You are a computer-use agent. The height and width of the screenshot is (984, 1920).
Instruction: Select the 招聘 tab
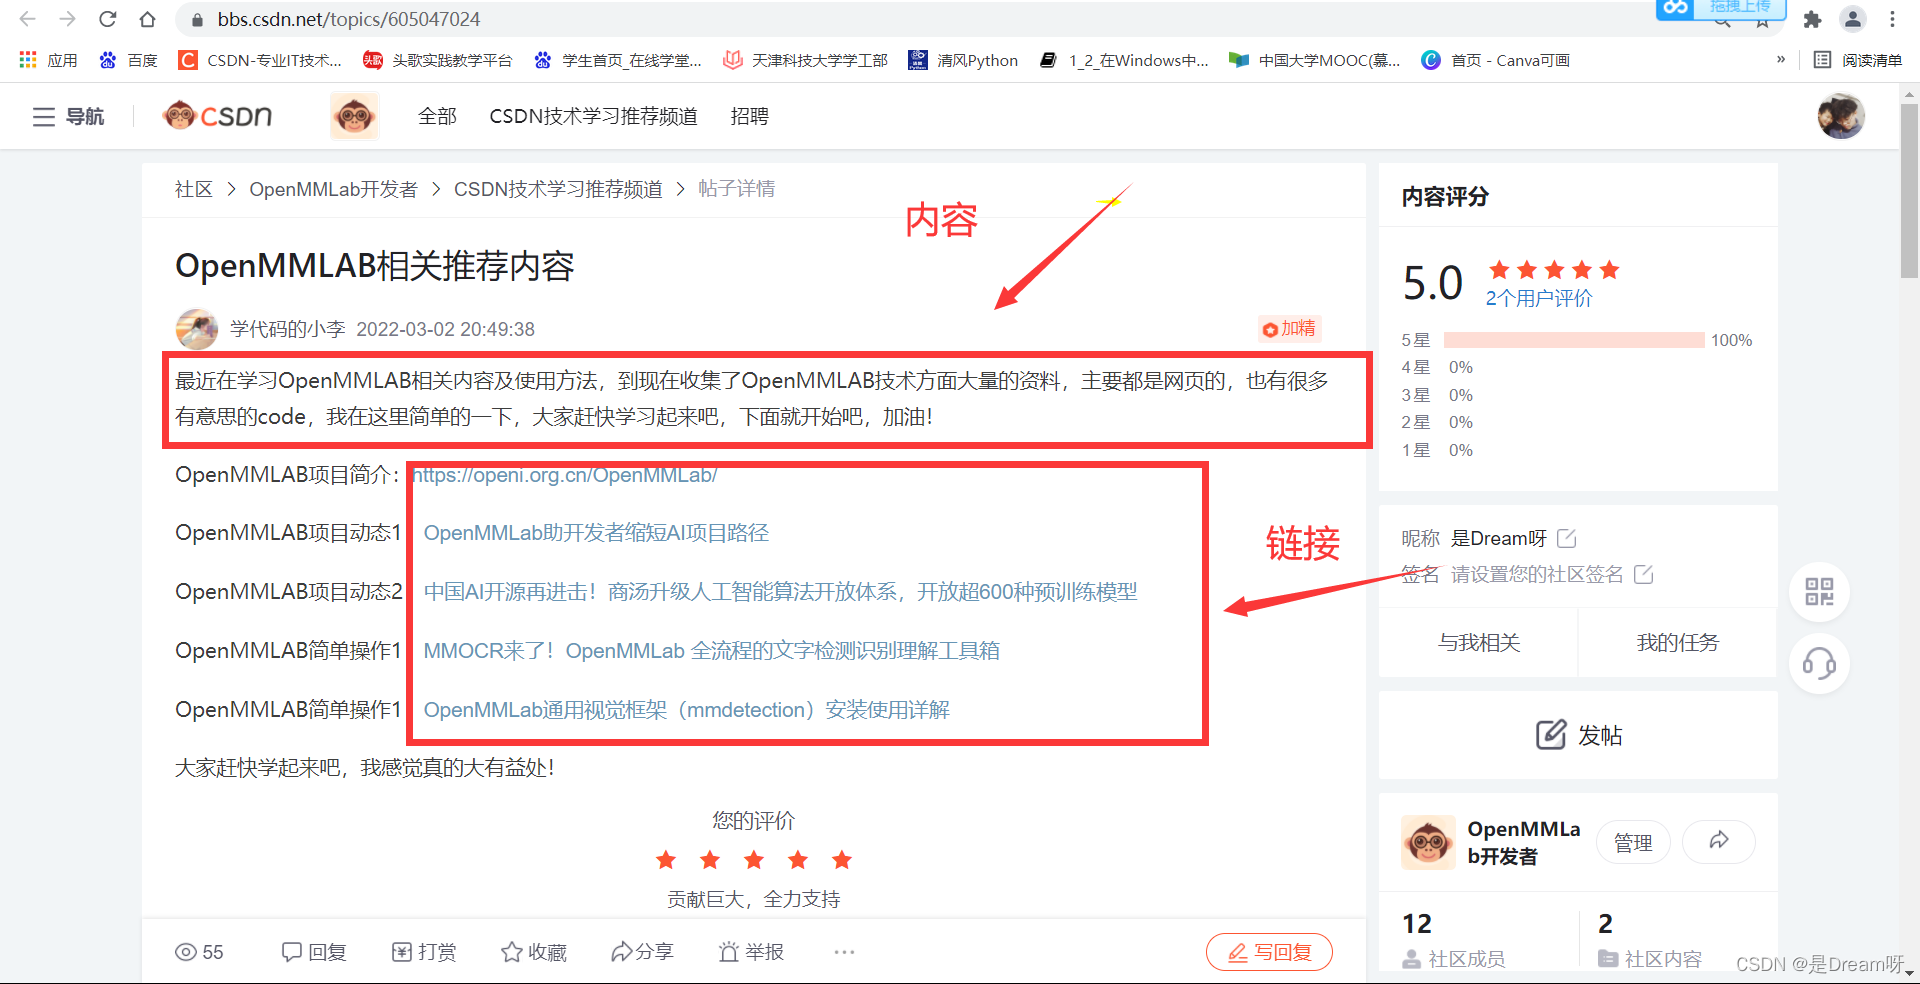(749, 117)
